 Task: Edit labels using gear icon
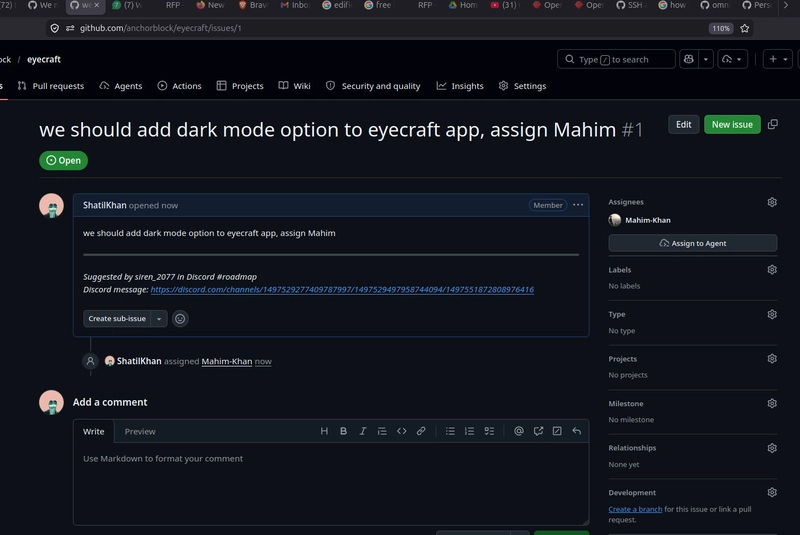click(772, 270)
